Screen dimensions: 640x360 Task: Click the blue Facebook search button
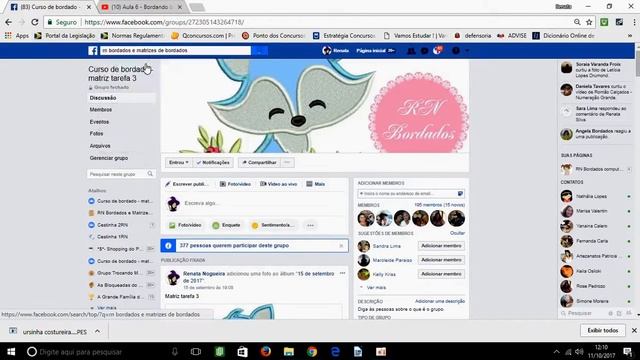(x=260, y=51)
